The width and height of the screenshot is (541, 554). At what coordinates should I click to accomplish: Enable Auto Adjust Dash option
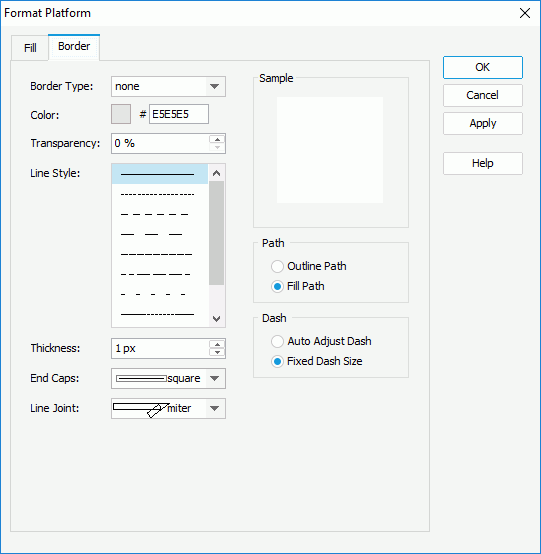pyautogui.click(x=277, y=341)
